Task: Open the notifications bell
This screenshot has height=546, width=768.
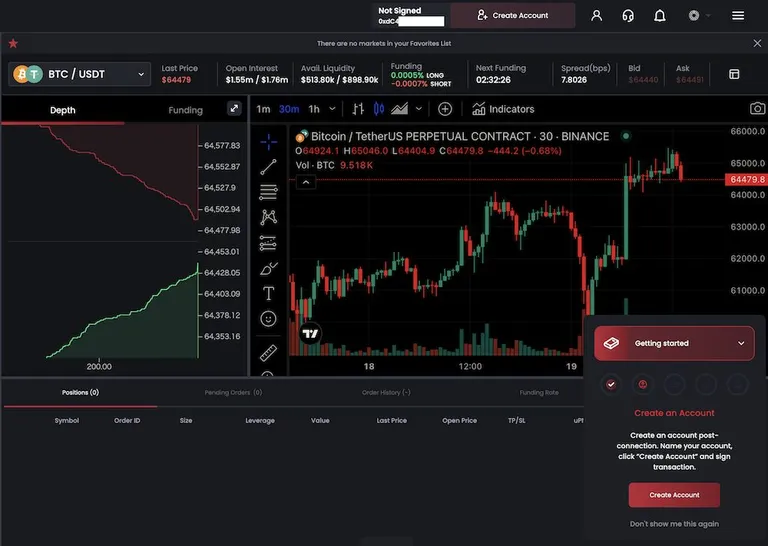Action: click(660, 16)
